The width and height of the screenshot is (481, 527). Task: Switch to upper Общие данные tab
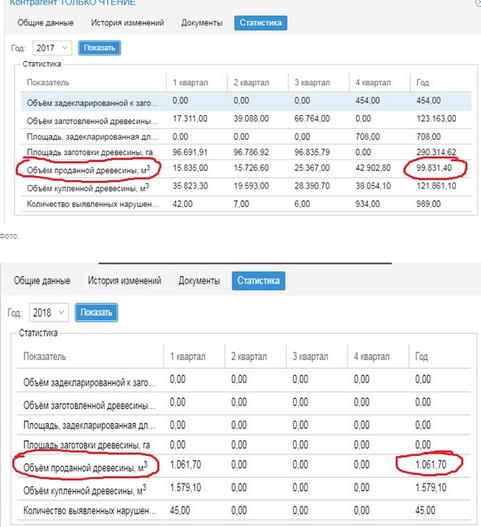click(45, 23)
